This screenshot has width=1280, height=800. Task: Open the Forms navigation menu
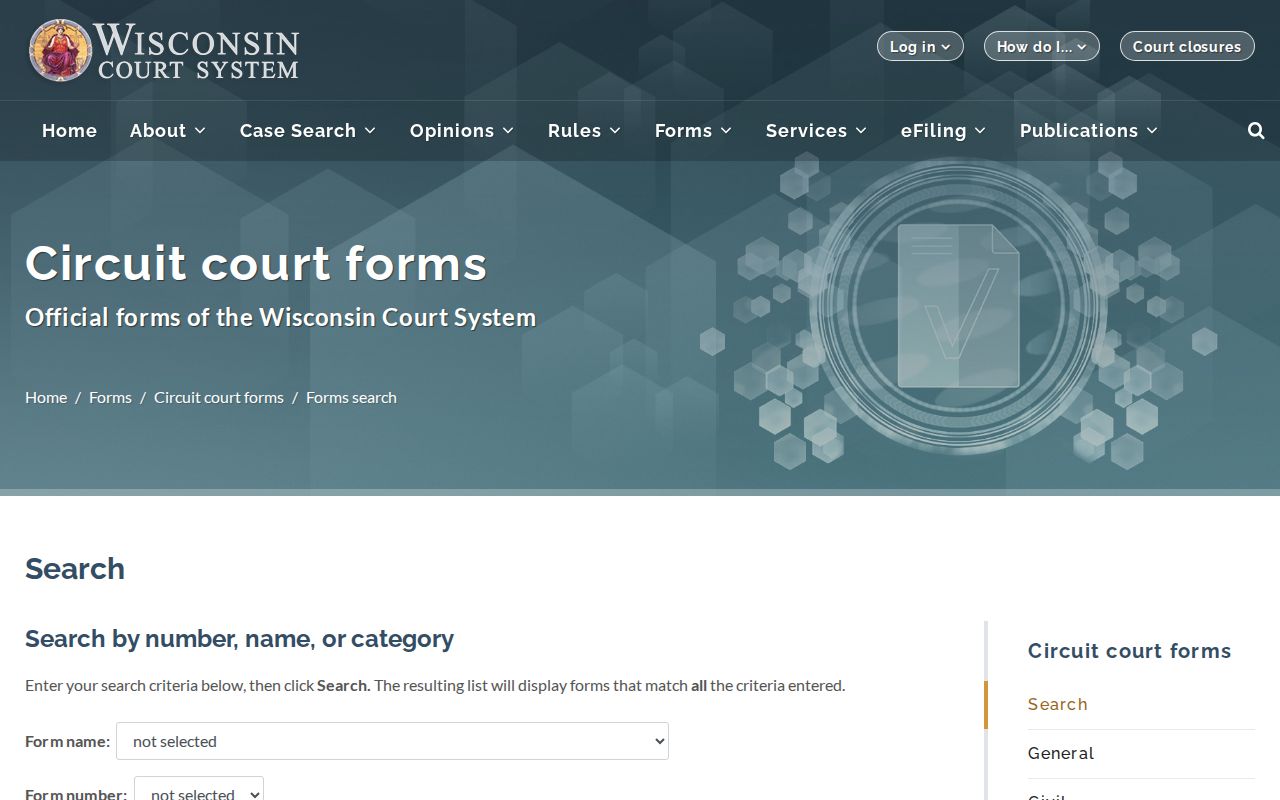coord(694,131)
